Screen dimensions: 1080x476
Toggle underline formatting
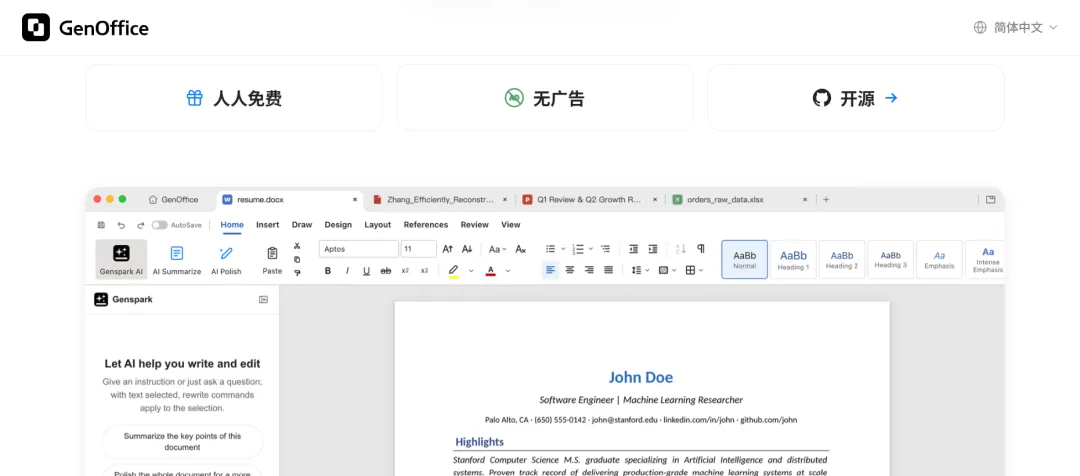(366, 271)
